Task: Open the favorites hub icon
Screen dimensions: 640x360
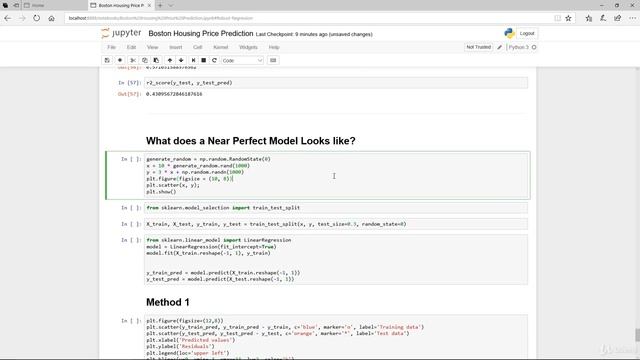Action: [x=589, y=18]
